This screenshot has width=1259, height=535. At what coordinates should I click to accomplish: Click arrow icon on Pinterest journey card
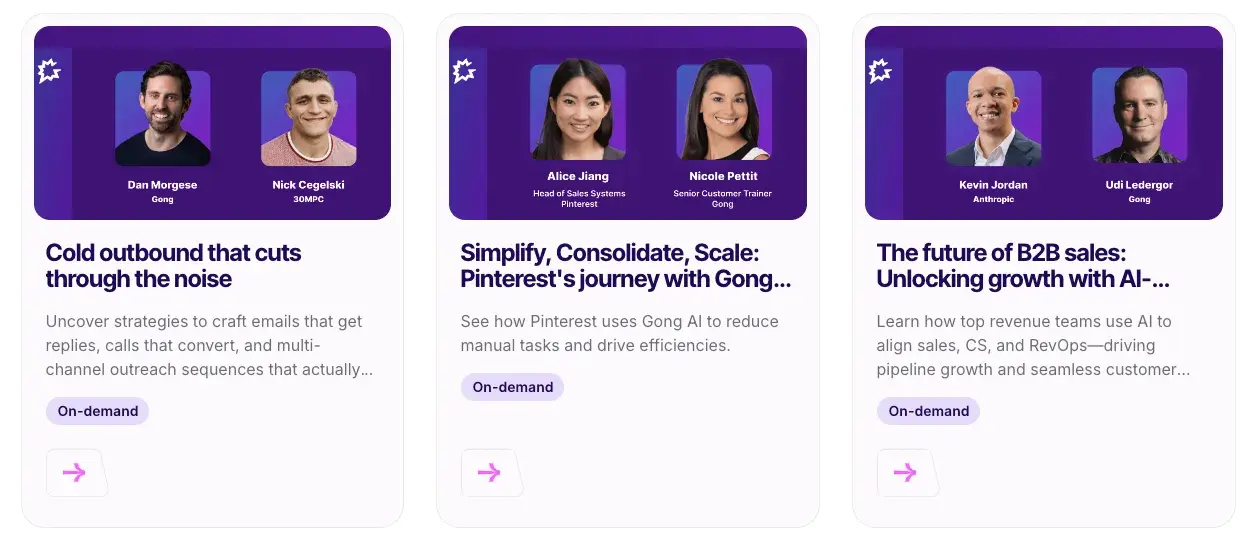click(x=491, y=473)
